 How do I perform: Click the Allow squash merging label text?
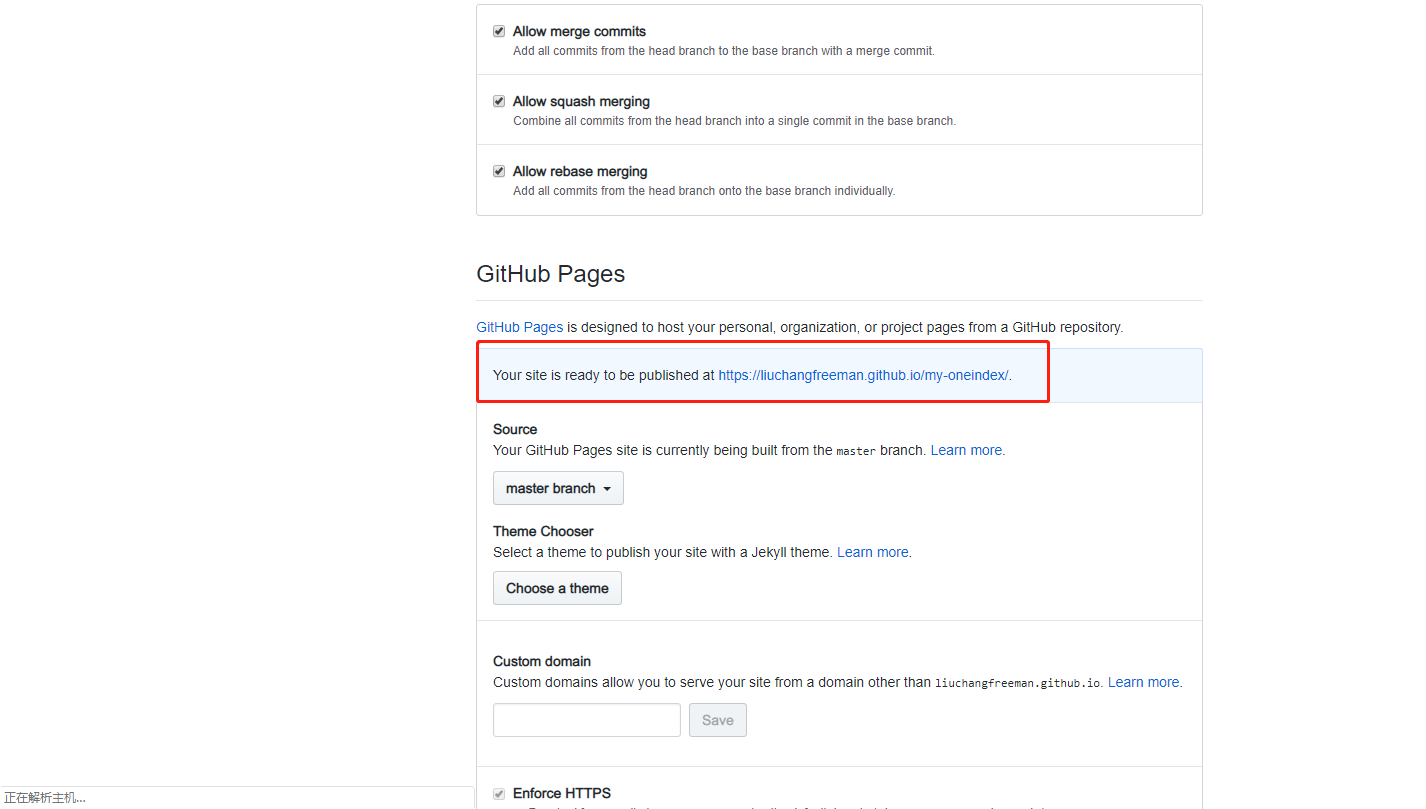581,102
